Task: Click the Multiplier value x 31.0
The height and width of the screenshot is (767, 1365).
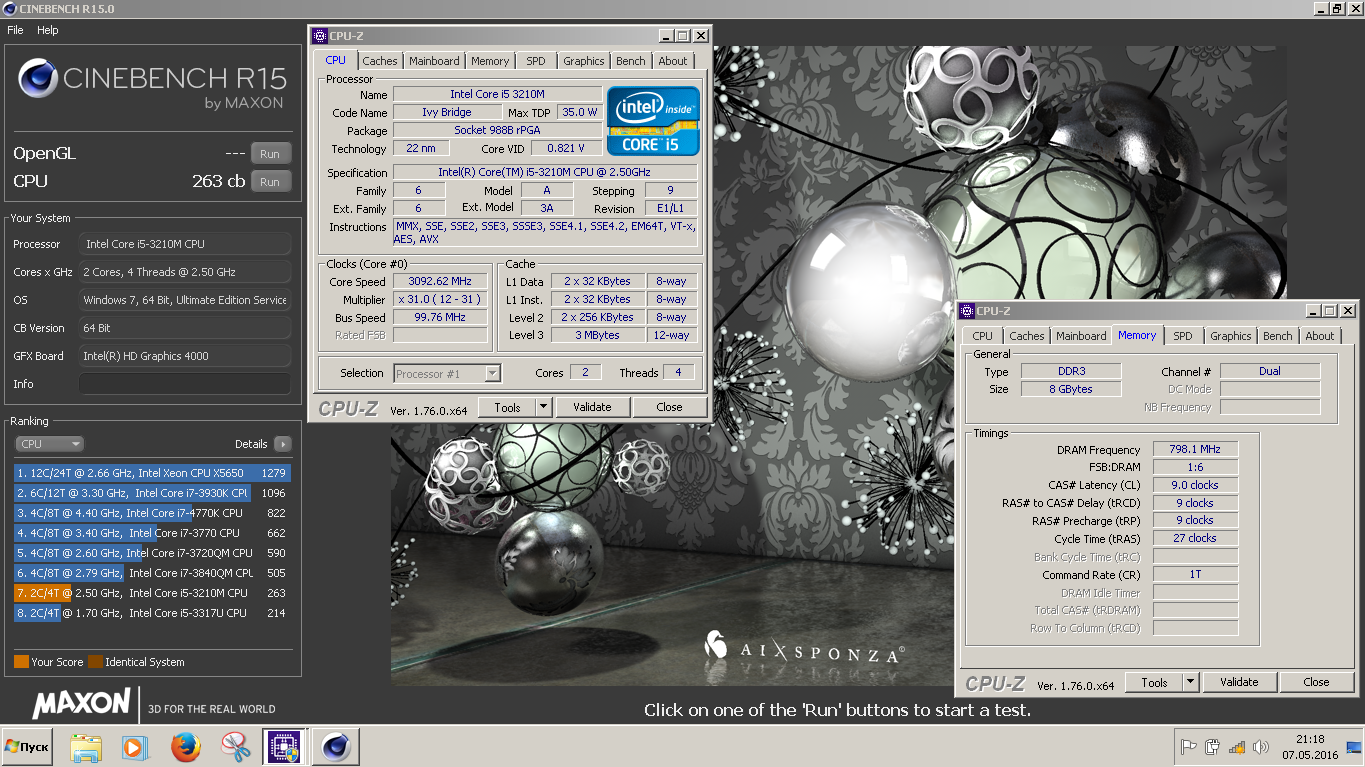Action: pos(440,299)
